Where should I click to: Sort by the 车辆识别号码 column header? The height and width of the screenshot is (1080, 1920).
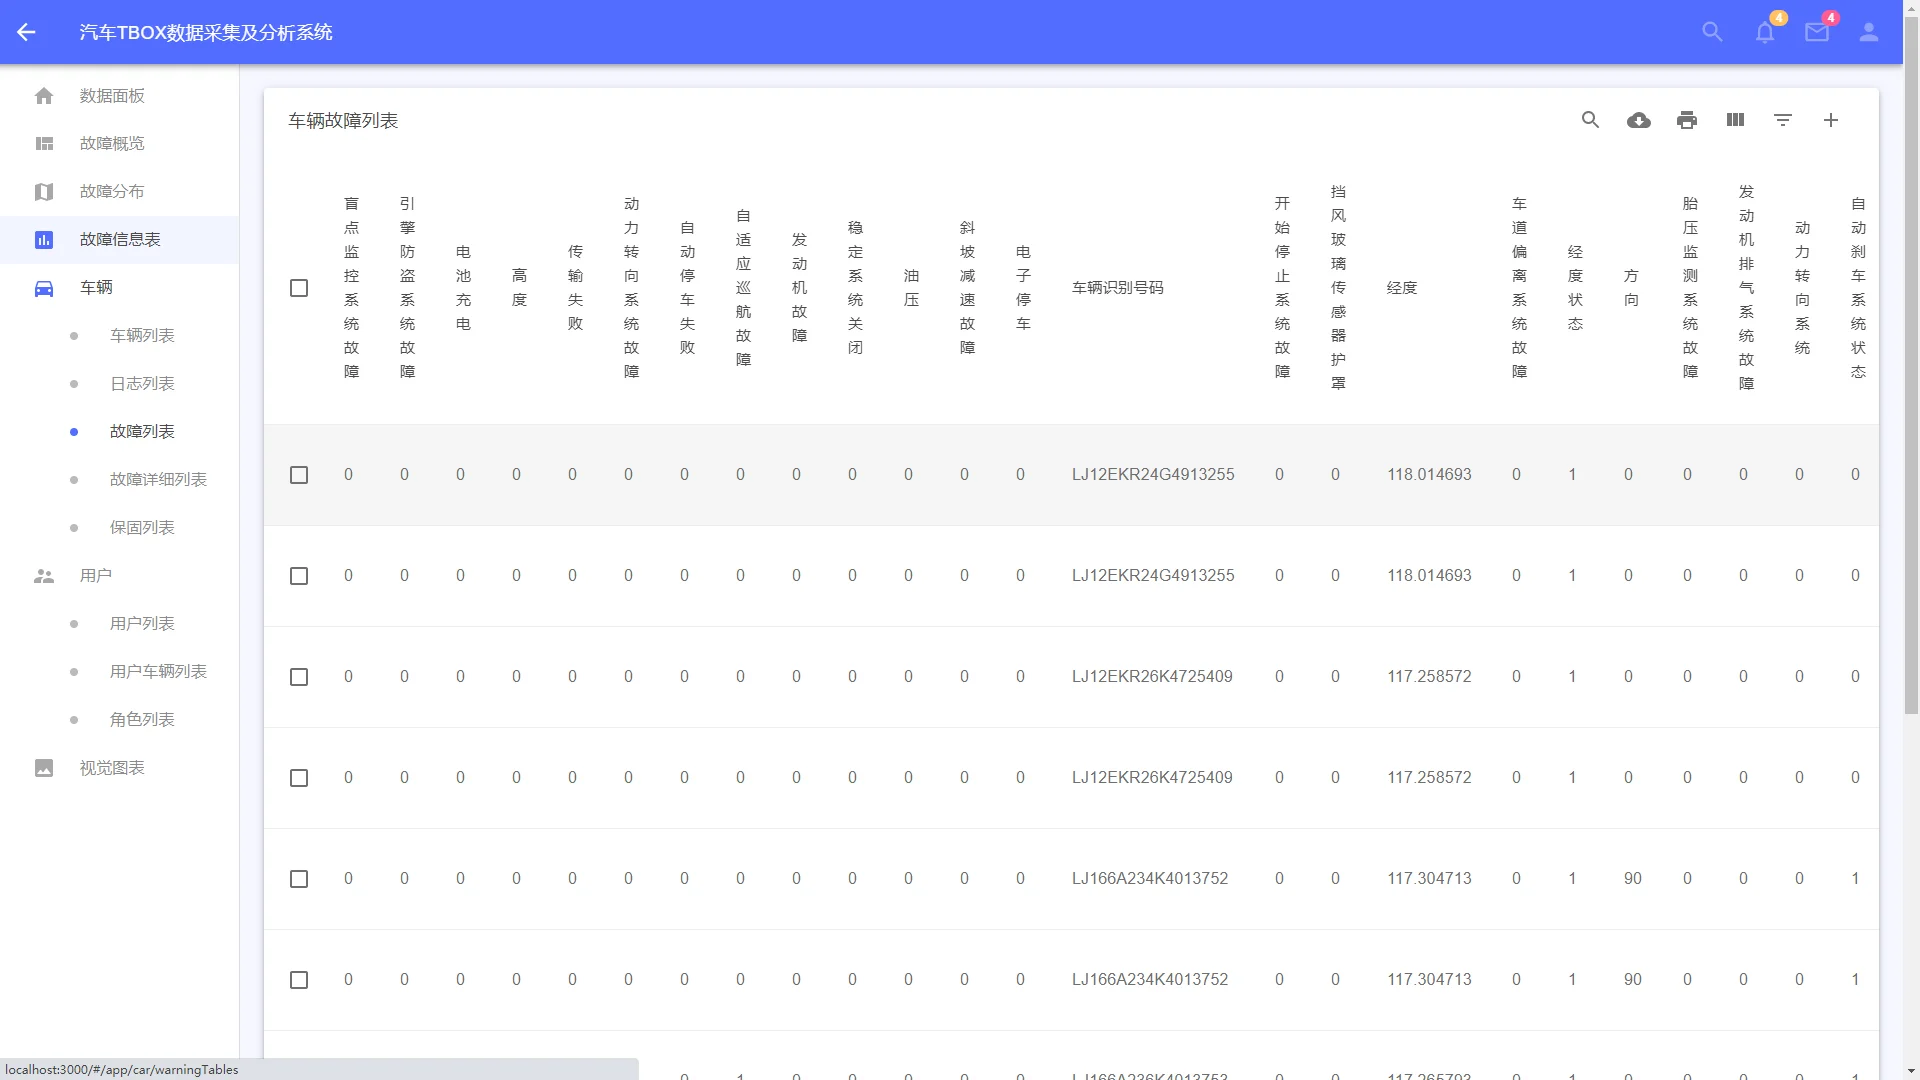click(x=1117, y=288)
